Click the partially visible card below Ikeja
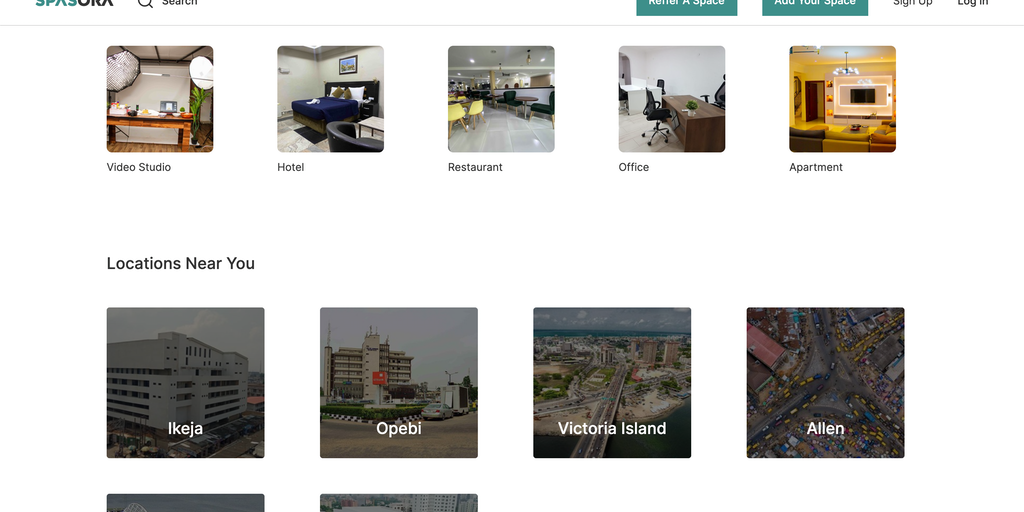 [186, 503]
